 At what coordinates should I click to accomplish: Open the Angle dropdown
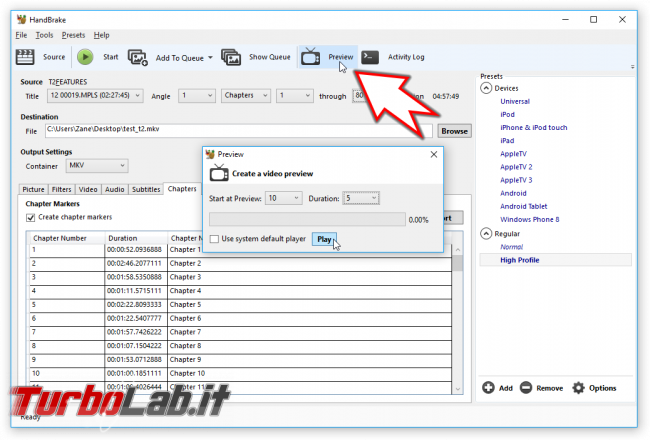click(197, 96)
